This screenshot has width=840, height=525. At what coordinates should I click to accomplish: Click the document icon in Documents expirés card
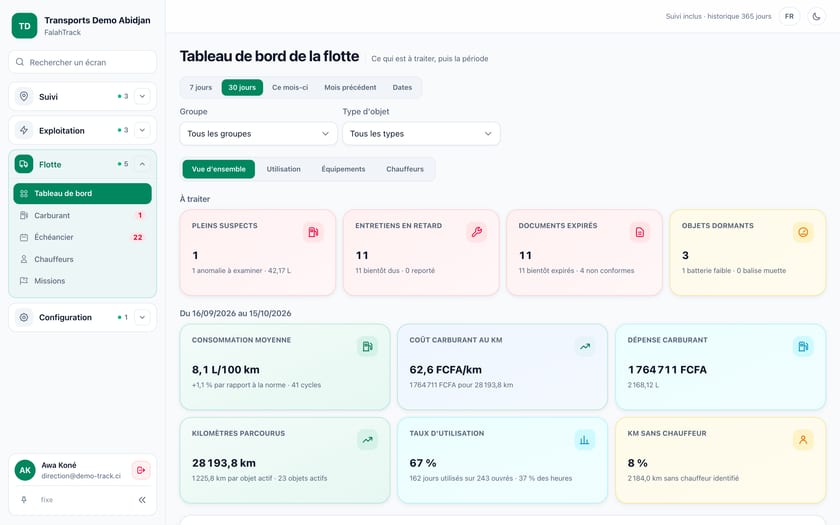point(640,232)
